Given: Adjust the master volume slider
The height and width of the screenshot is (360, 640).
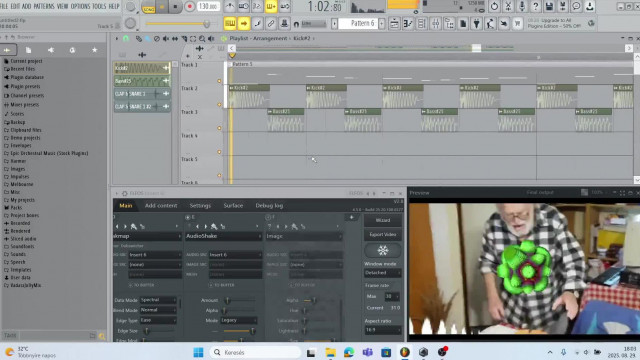Looking at the screenshot, I should click(178, 24).
